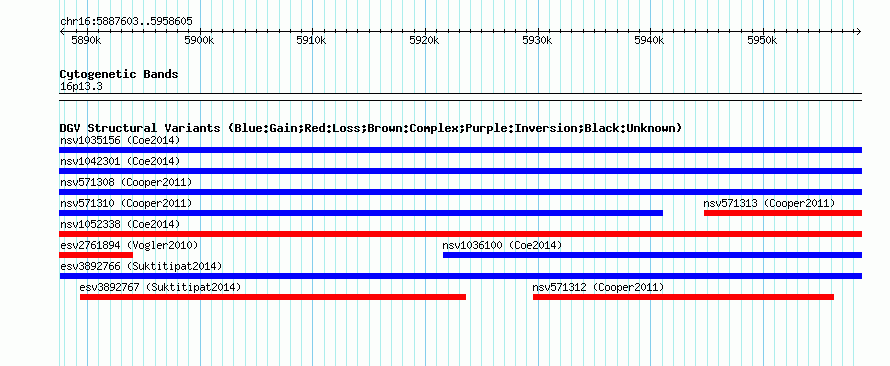Select the short red bar under esv2761894
This screenshot has height=366, width=890.
pos(96,255)
